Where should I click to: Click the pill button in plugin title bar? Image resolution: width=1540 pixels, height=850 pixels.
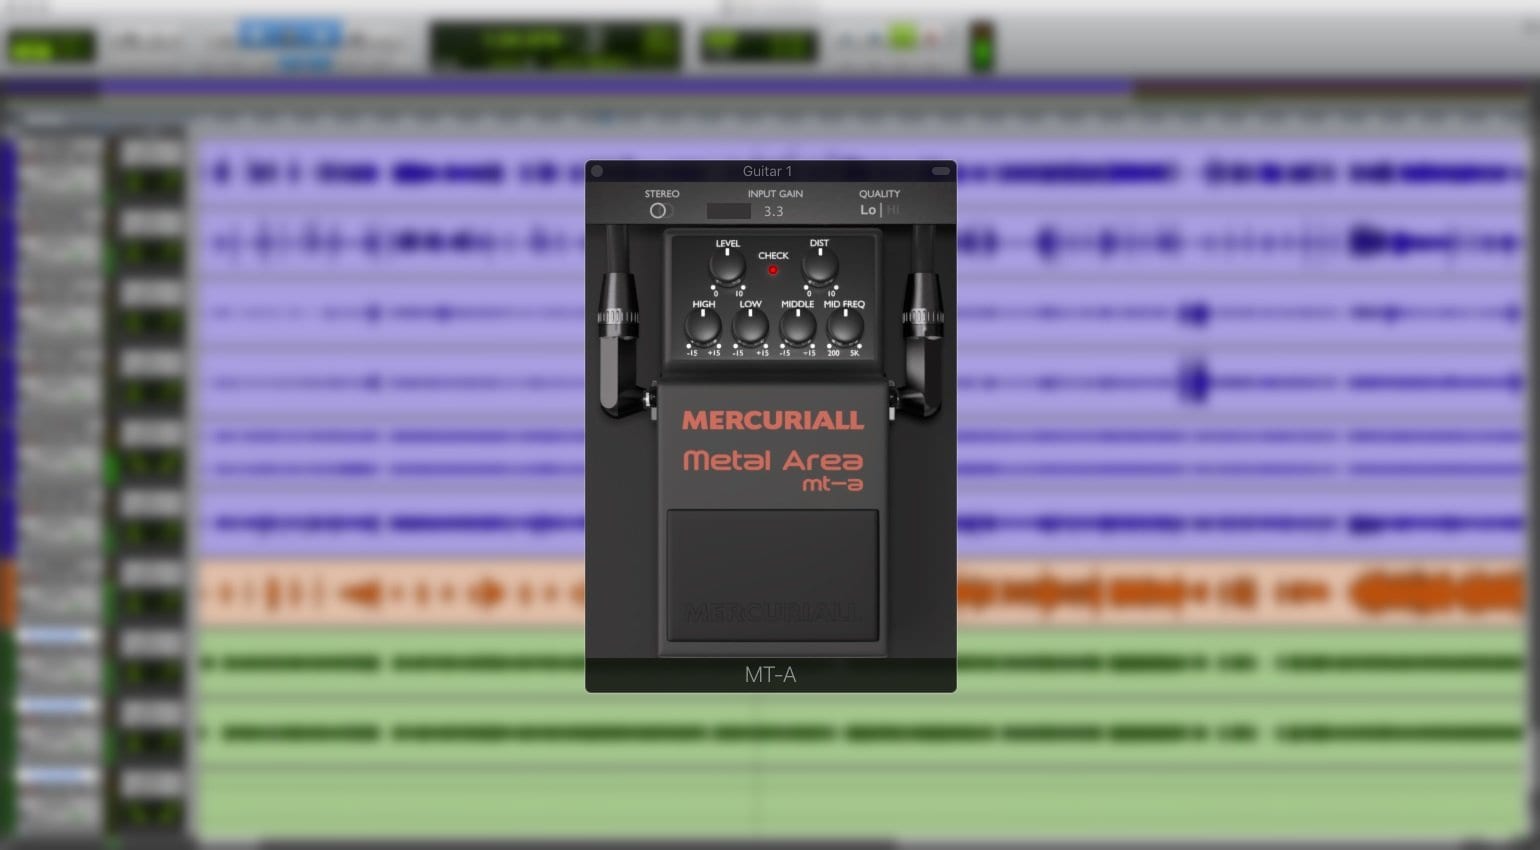(x=941, y=171)
